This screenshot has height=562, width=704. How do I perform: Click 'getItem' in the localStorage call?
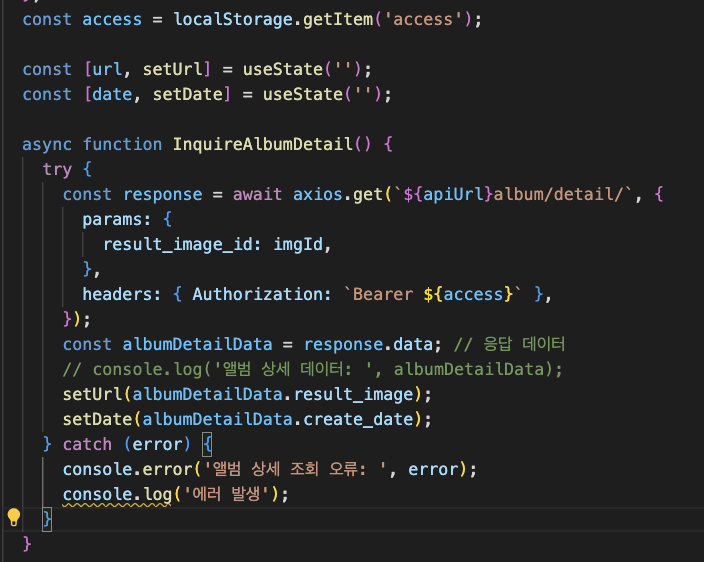click(x=338, y=19)
